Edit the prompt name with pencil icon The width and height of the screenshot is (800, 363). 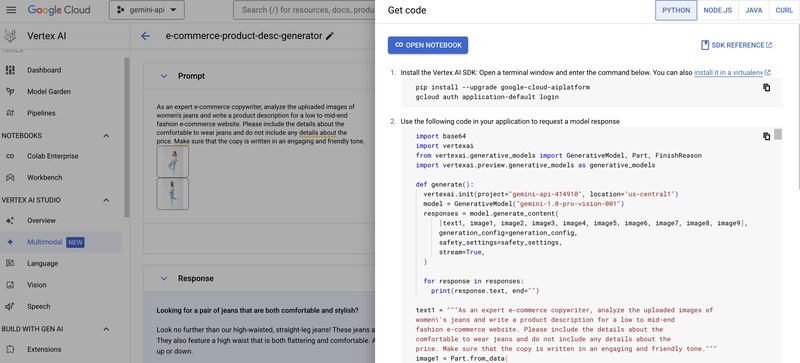tap(330, 36)
